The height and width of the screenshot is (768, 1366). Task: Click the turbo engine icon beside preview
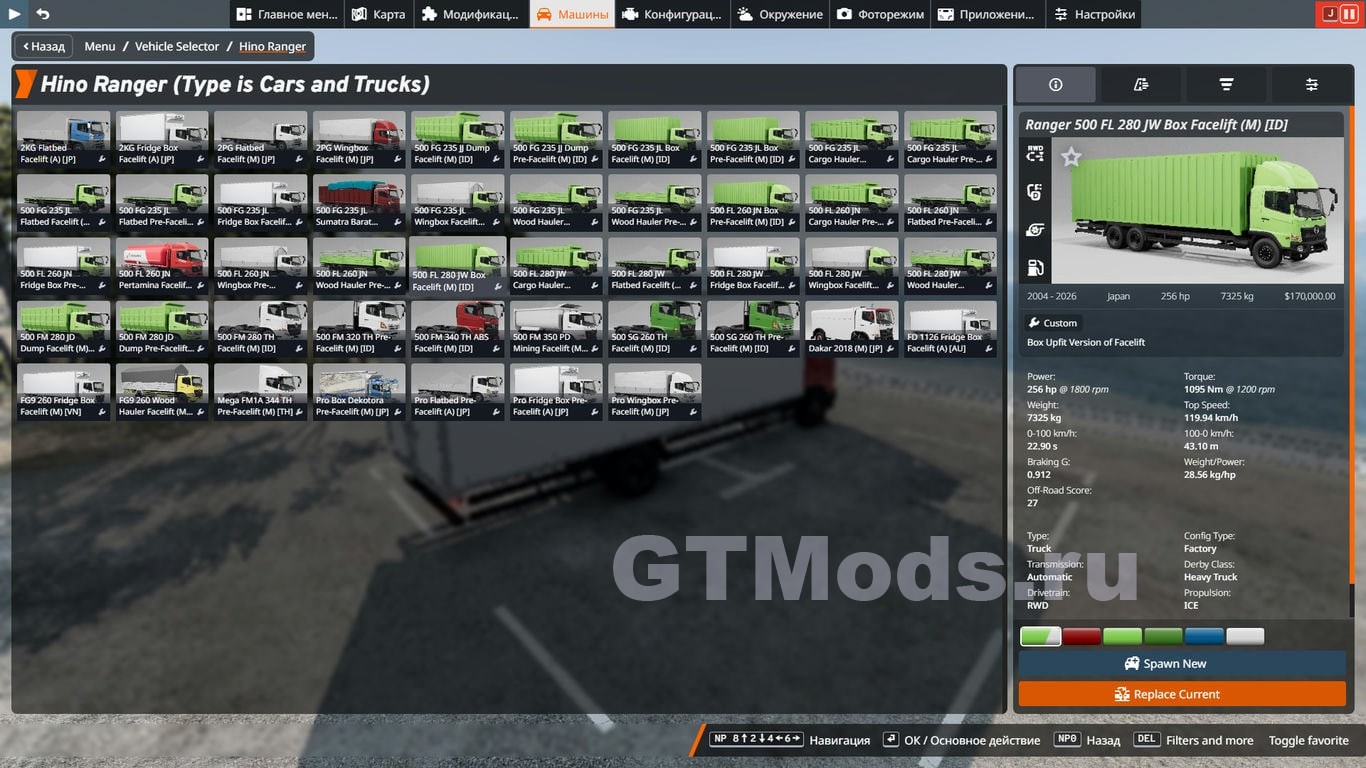pyautogui.click(x=1035, y=230)
